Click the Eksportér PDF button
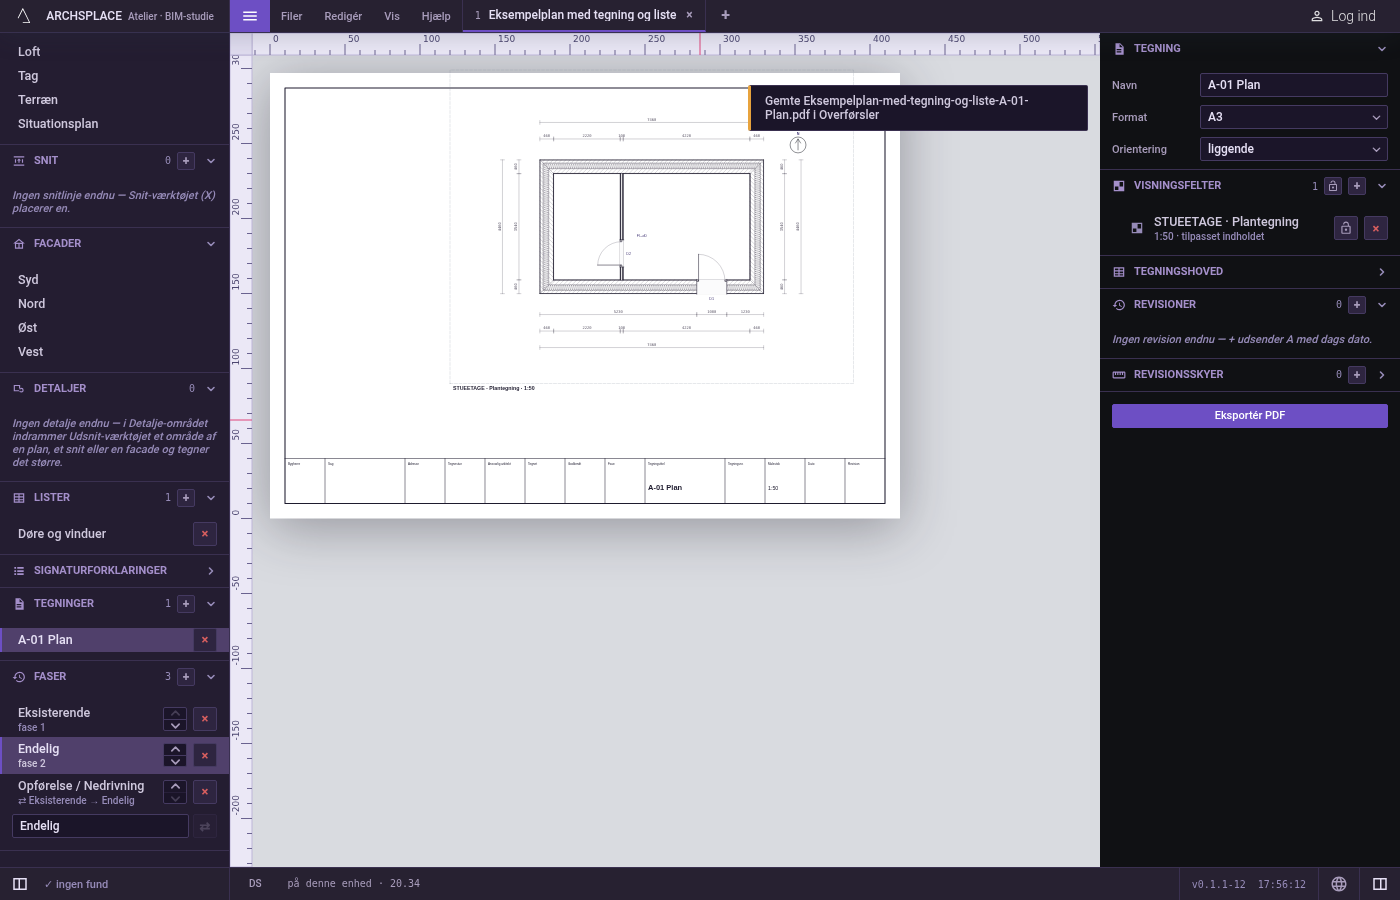The height and width of the screenshot is (900, 1400). (x=1250, y=416)
